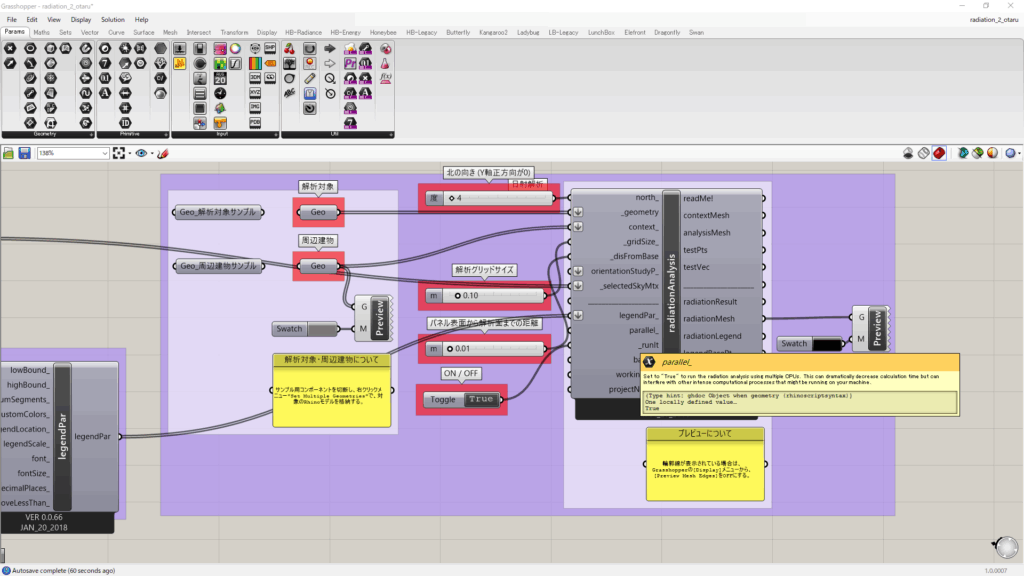
Task: Click the red sketch pen icon
Action: click(163, 153)
